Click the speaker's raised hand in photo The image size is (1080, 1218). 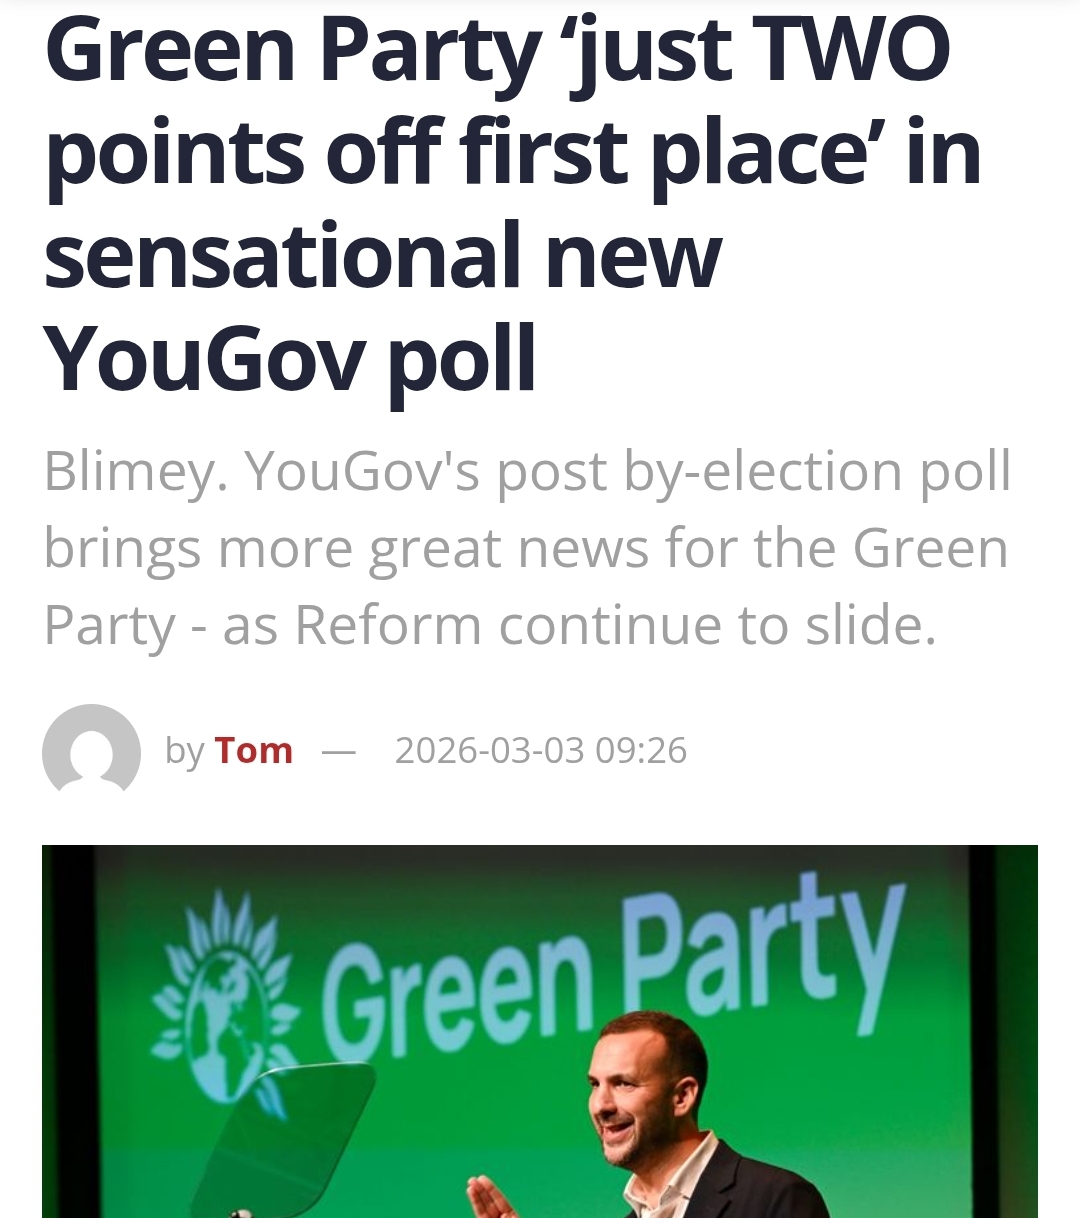(490, 1195)
